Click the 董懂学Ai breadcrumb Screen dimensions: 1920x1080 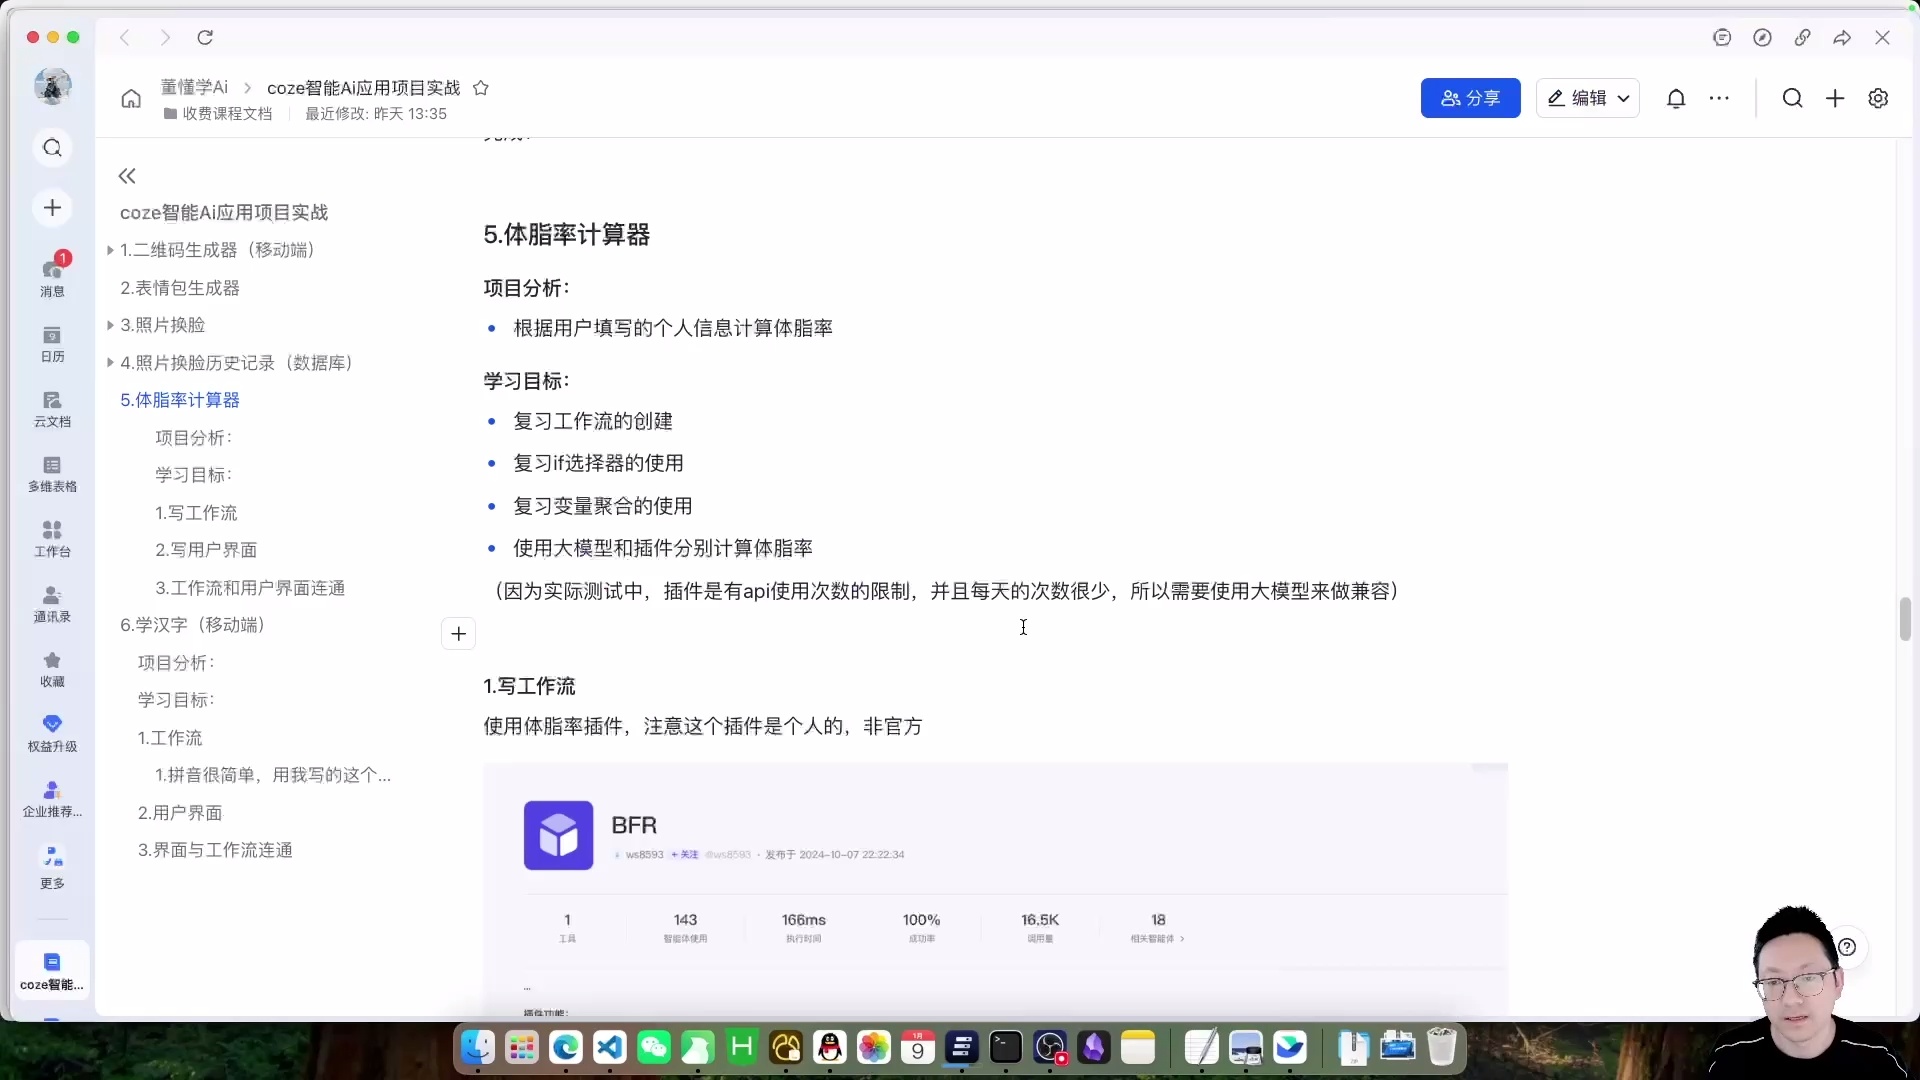(x=193, y=87)
